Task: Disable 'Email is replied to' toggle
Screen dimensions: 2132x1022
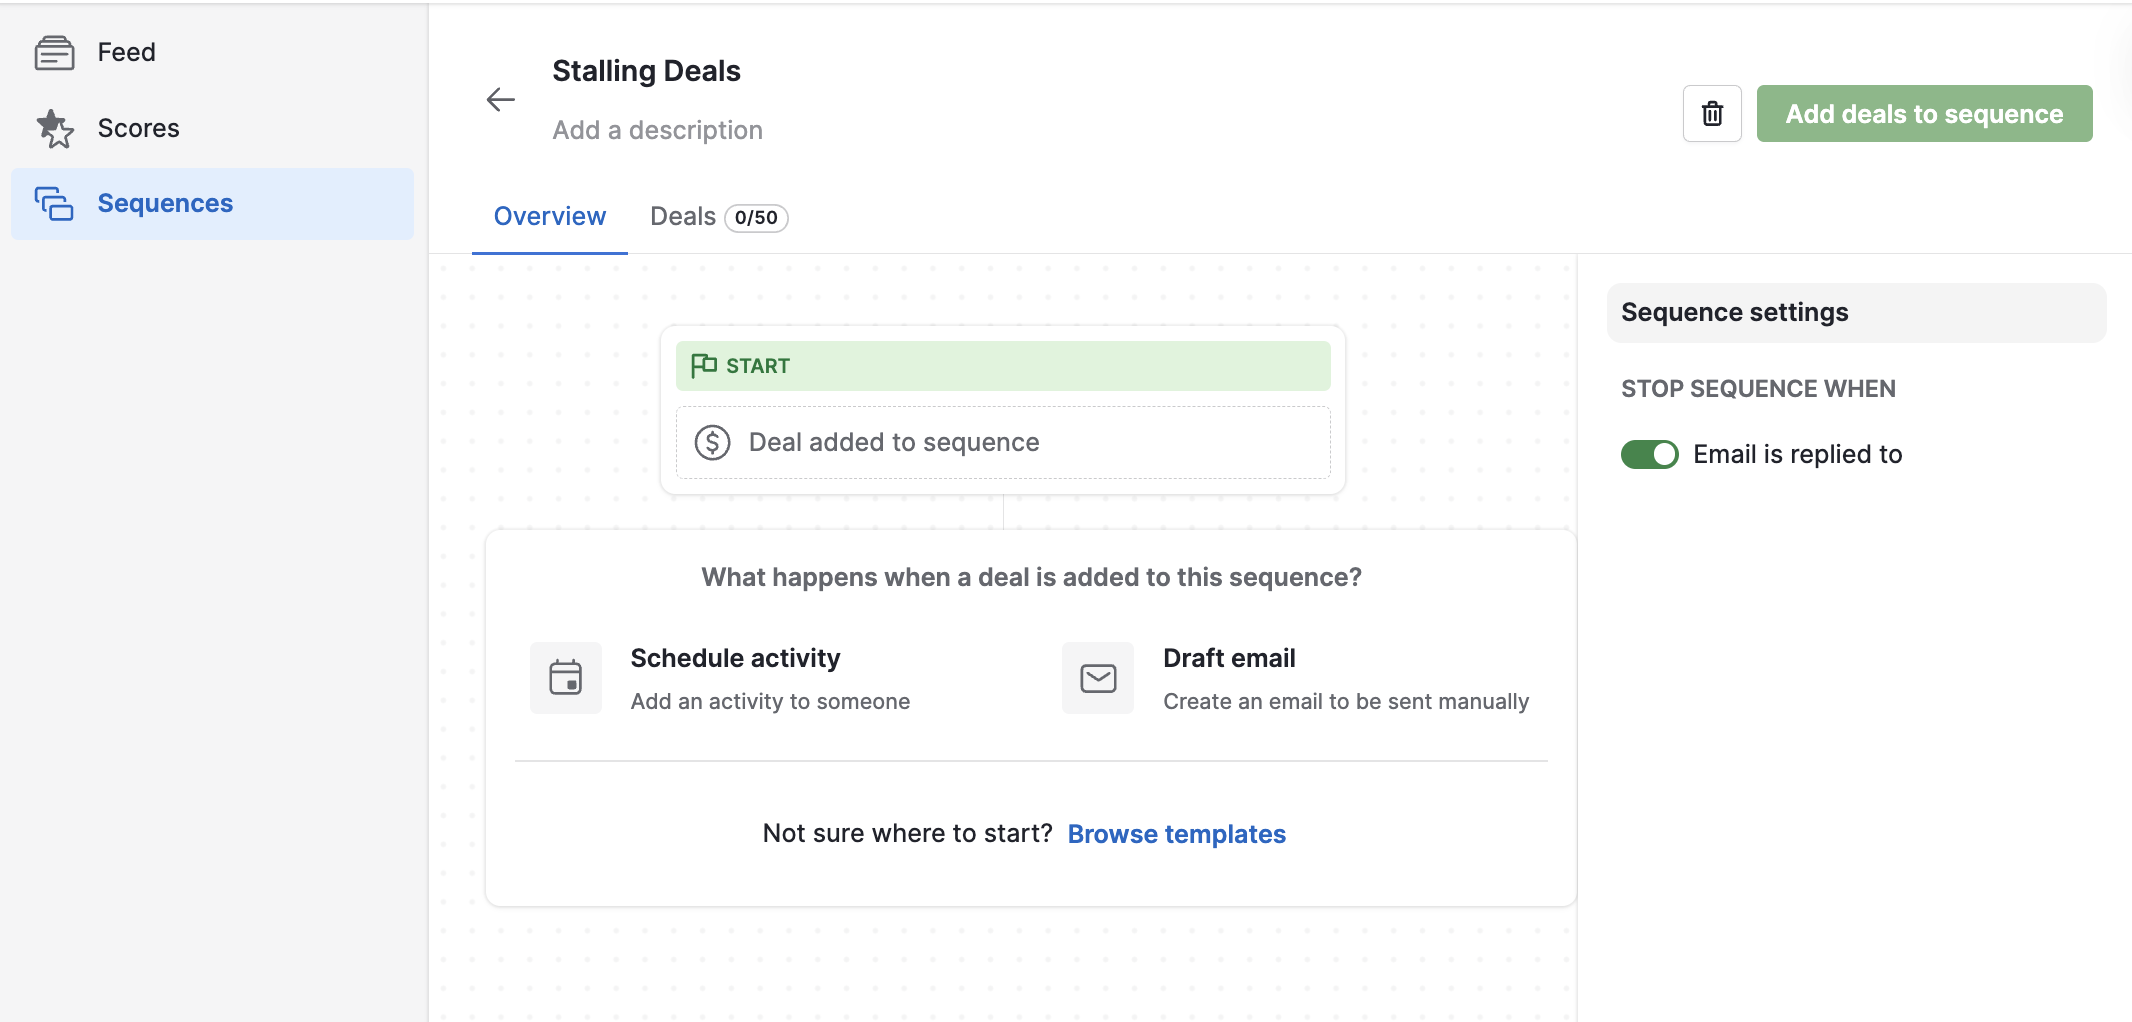Action: click(1650, 454)
